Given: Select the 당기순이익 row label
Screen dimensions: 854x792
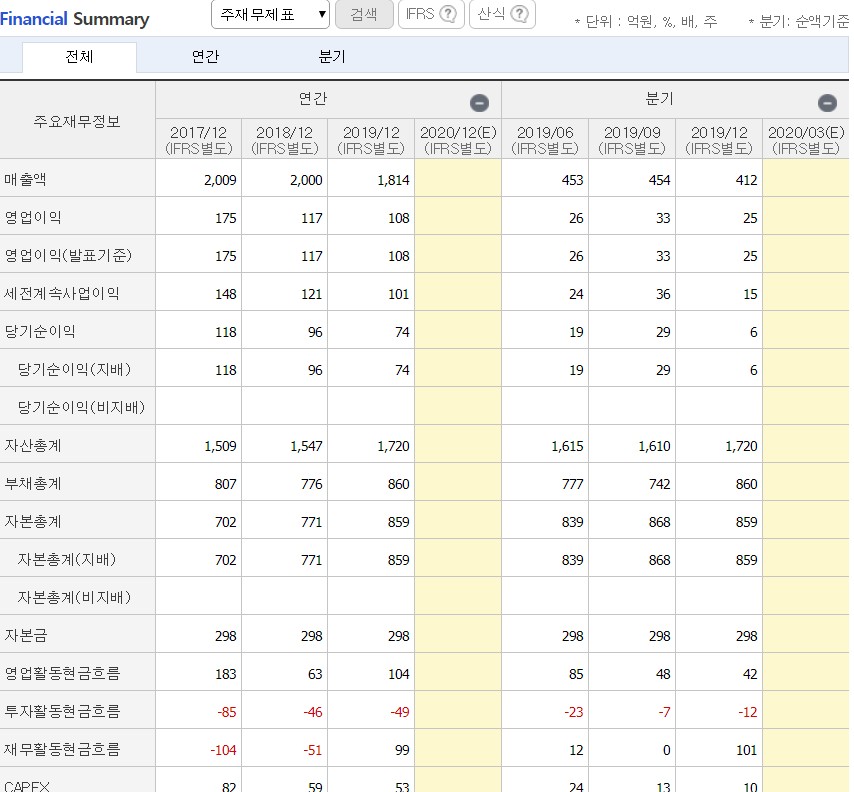Looking at the screenshot, I should point(40,331).
